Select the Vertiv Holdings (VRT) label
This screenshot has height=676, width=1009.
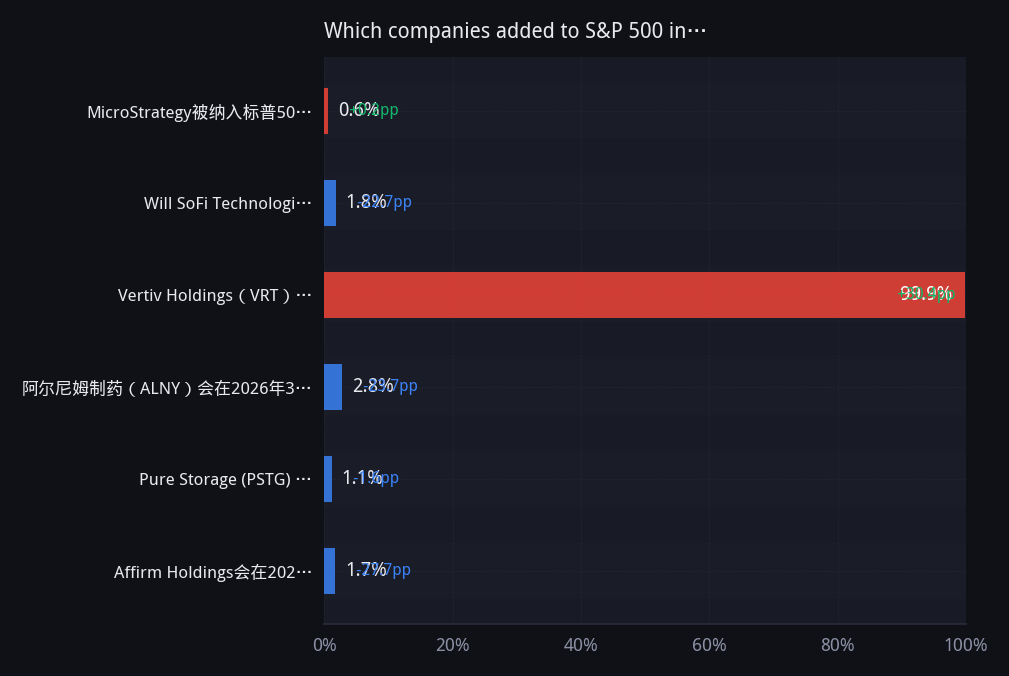coord(214,295)
